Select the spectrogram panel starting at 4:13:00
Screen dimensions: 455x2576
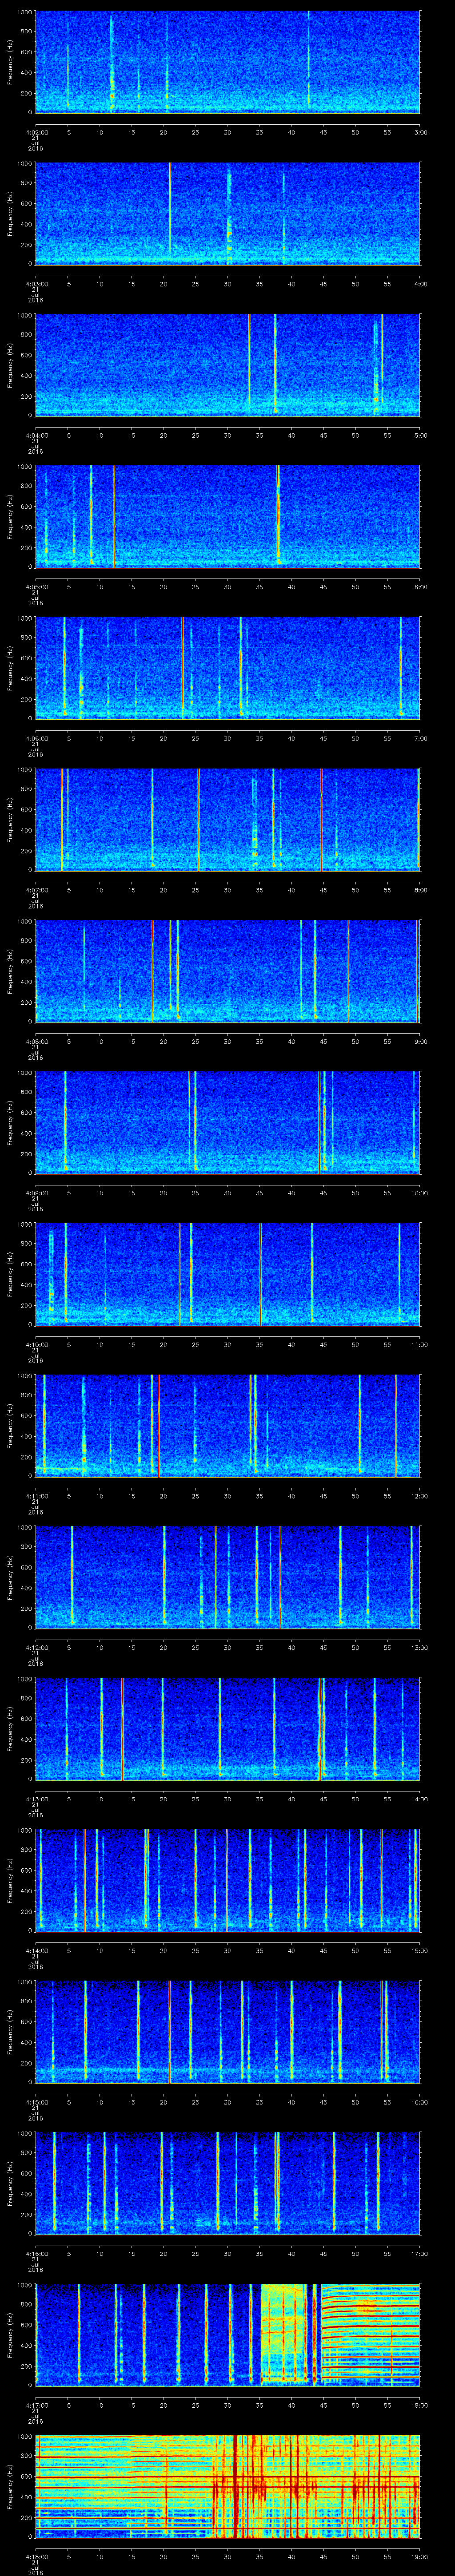[x=227, y=1728]
